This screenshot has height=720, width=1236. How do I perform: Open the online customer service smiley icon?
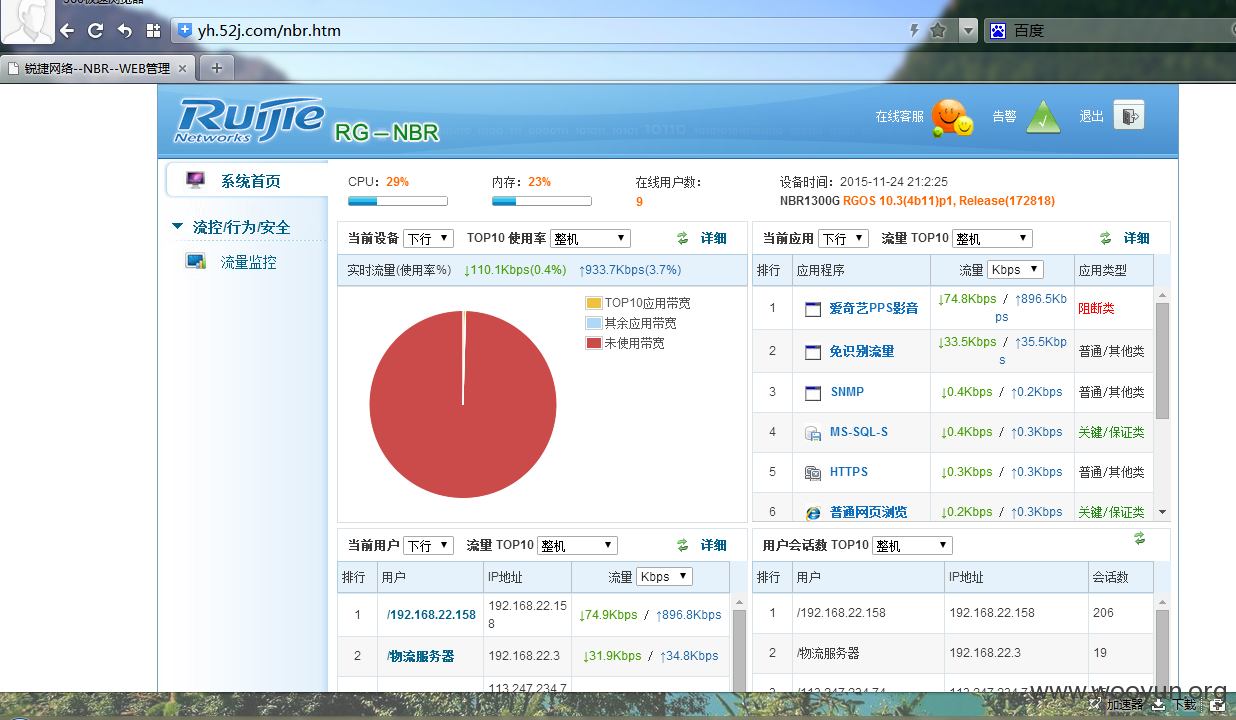(x=952, y=118)
